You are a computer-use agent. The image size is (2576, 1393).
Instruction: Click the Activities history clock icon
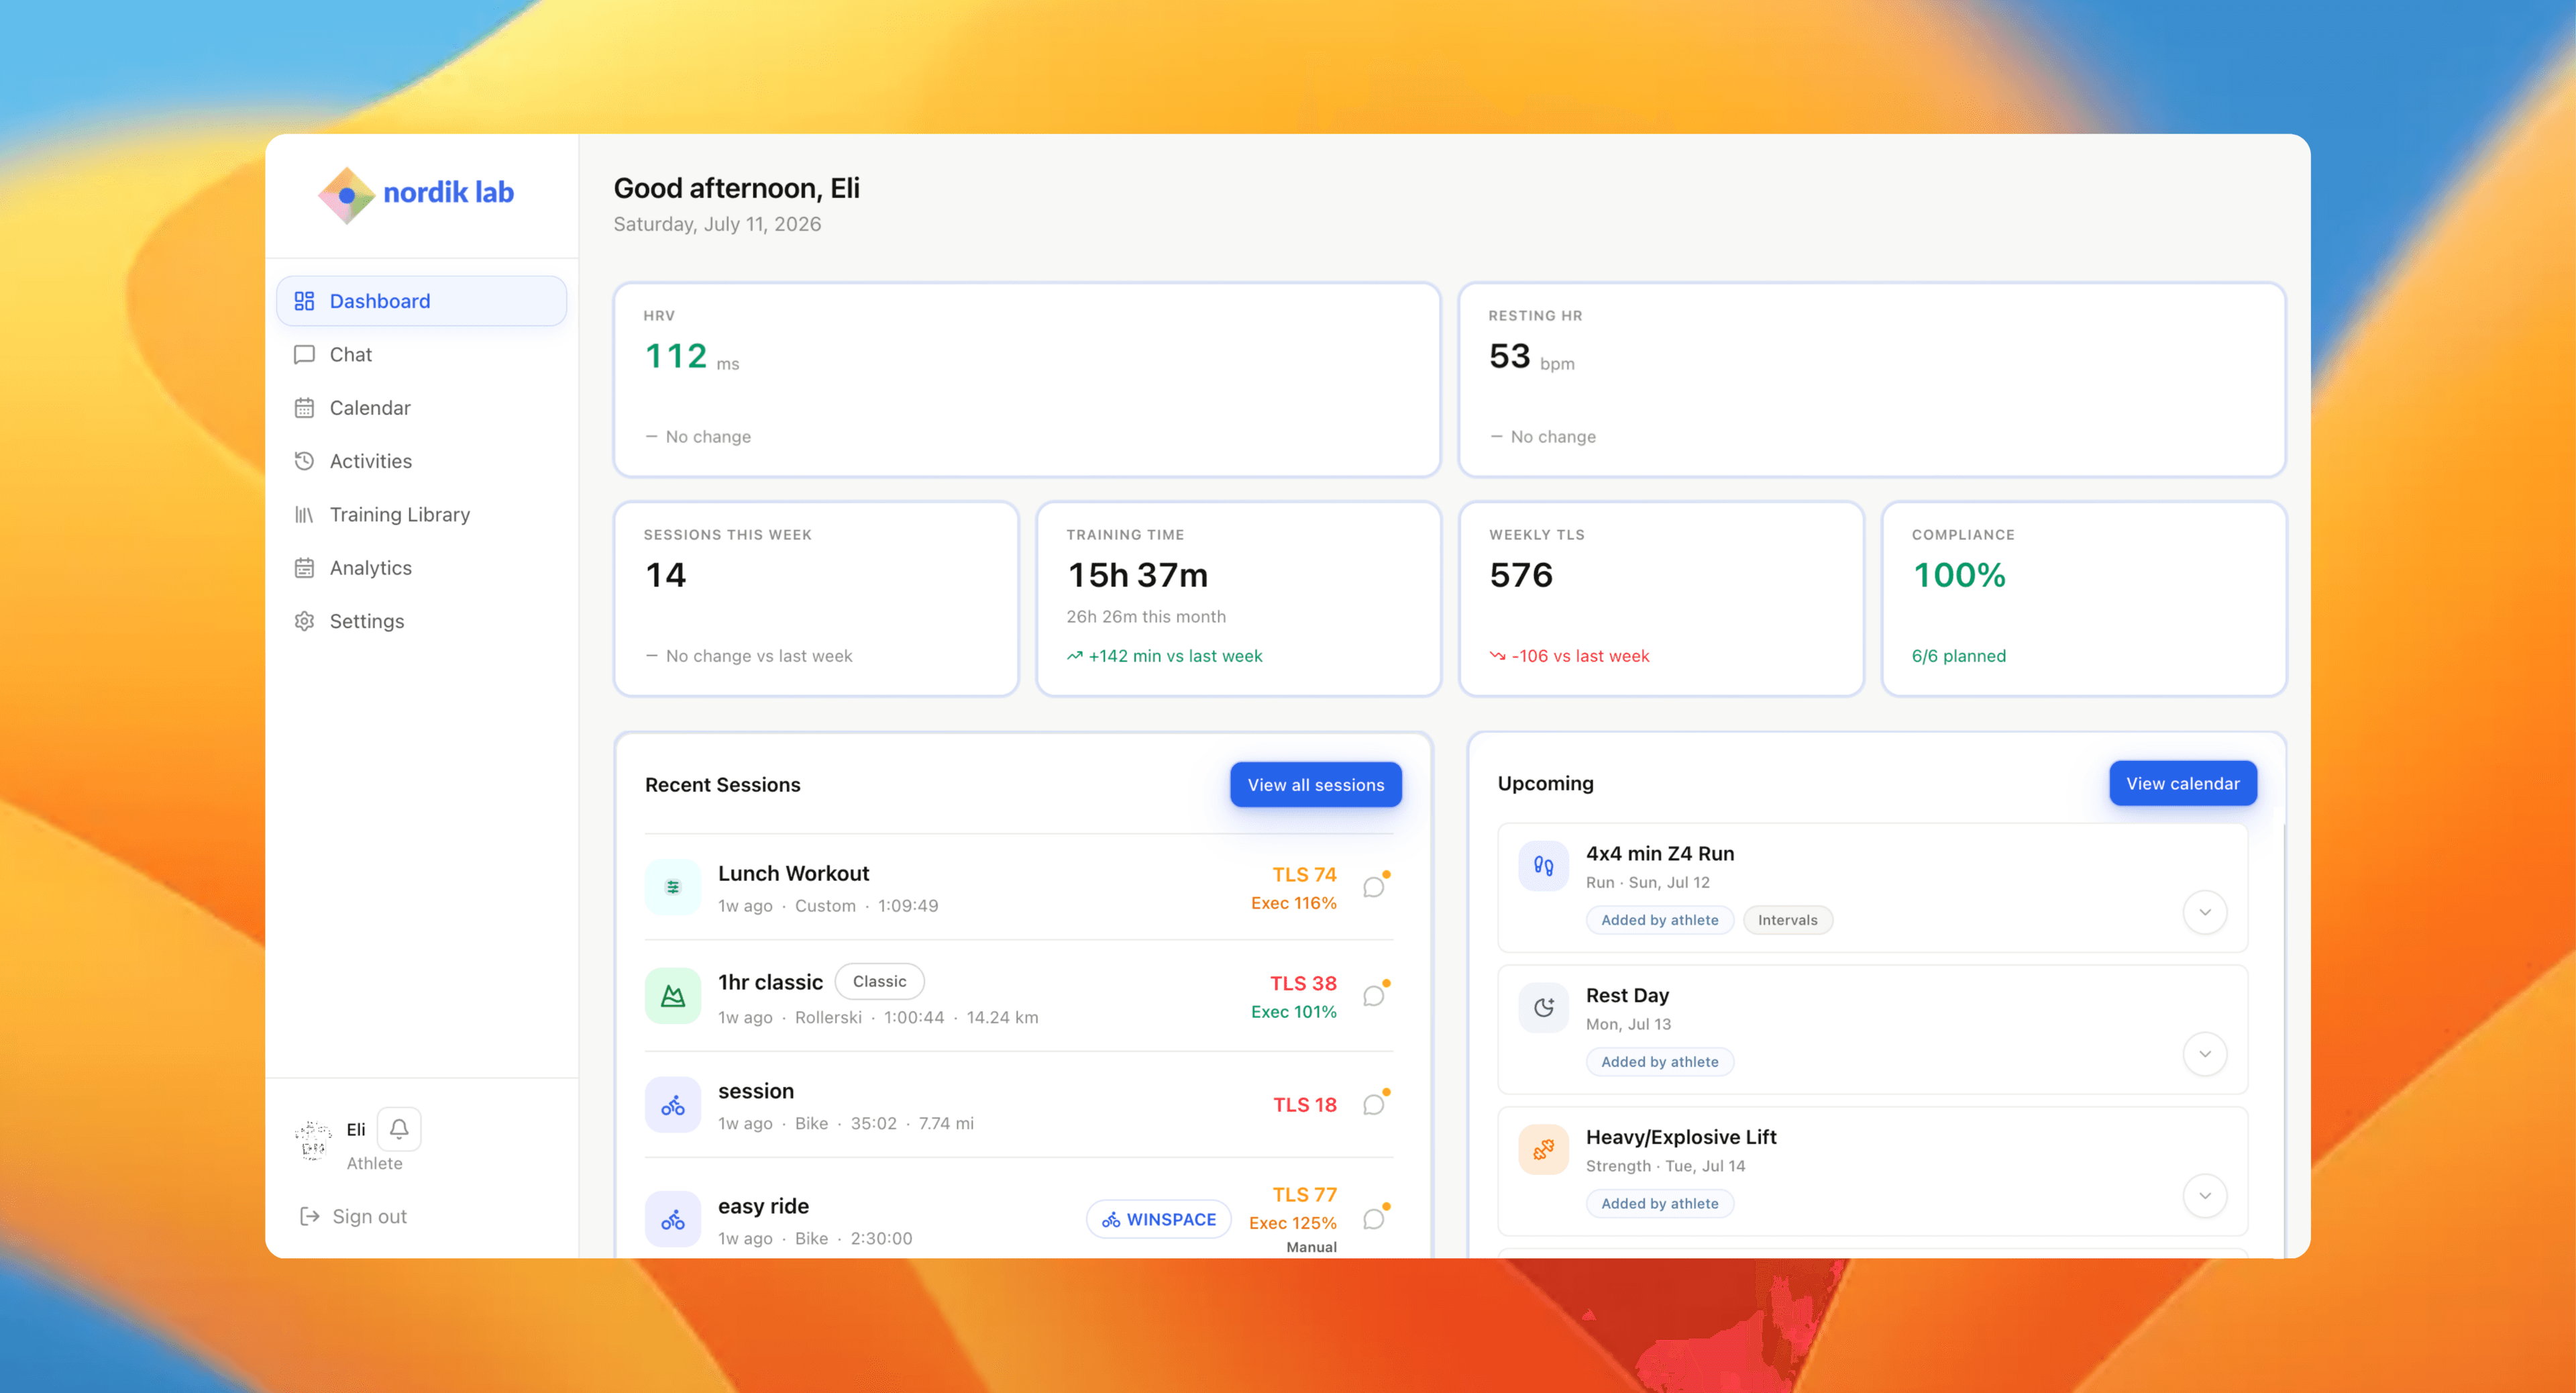tap(304, 461)
